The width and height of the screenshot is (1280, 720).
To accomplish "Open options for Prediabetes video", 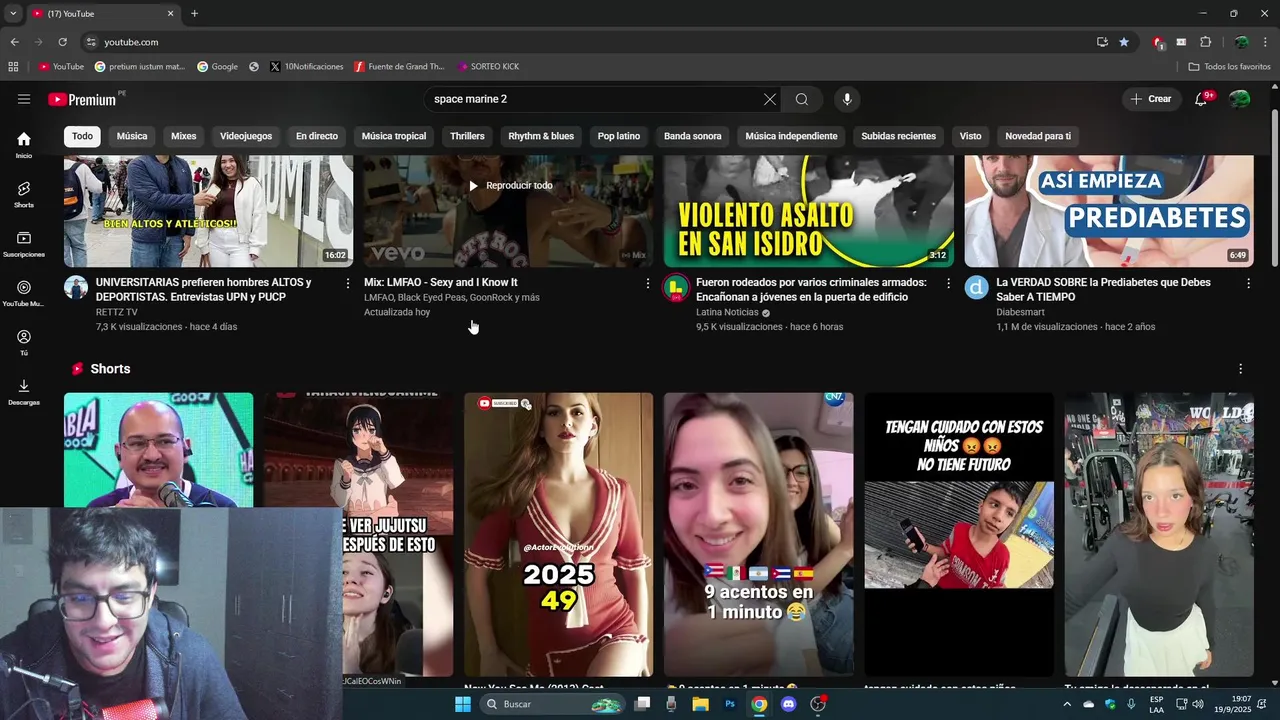I will [1248, 284].
